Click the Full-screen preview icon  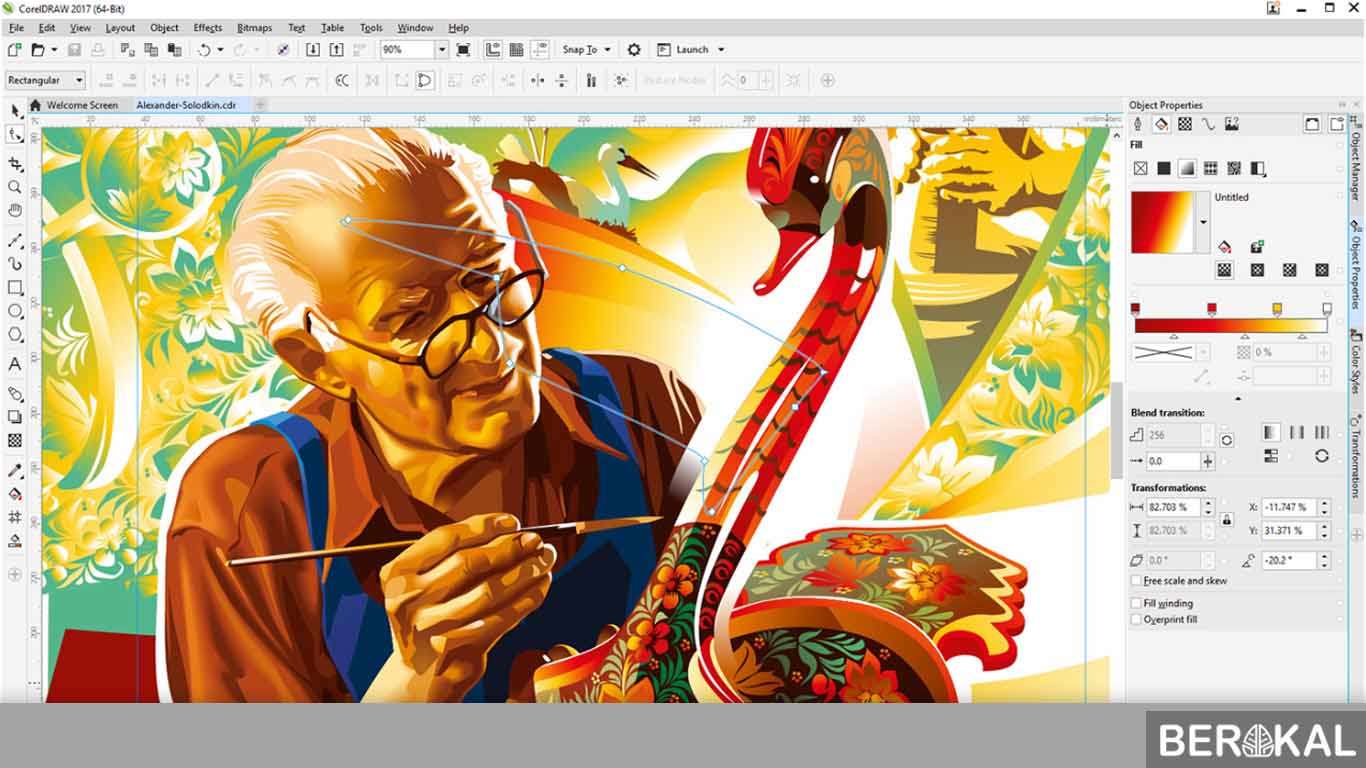[x=462, y=49]
